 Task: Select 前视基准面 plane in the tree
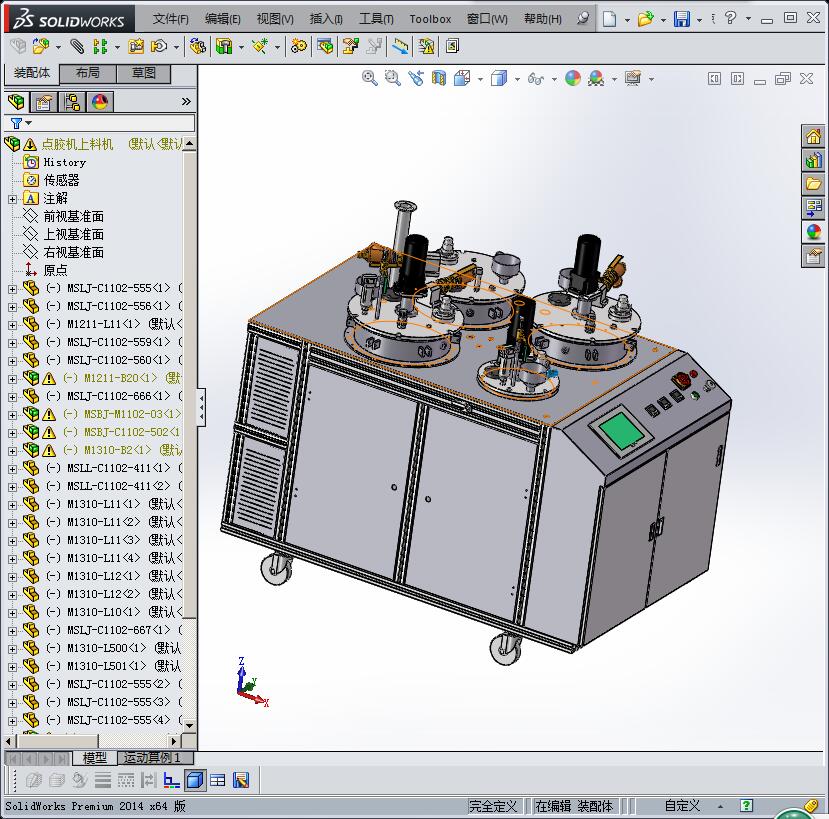click(x=73, y=216)
